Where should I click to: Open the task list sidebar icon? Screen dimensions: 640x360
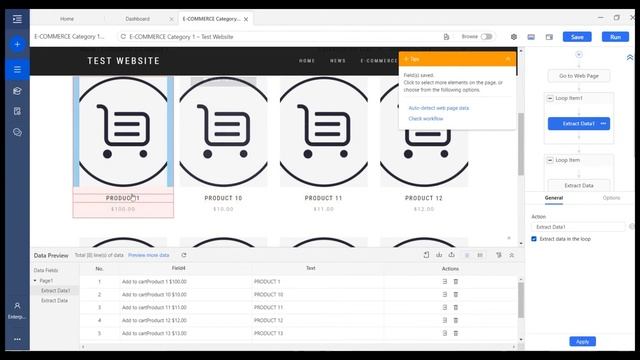[x=17, y=69]
